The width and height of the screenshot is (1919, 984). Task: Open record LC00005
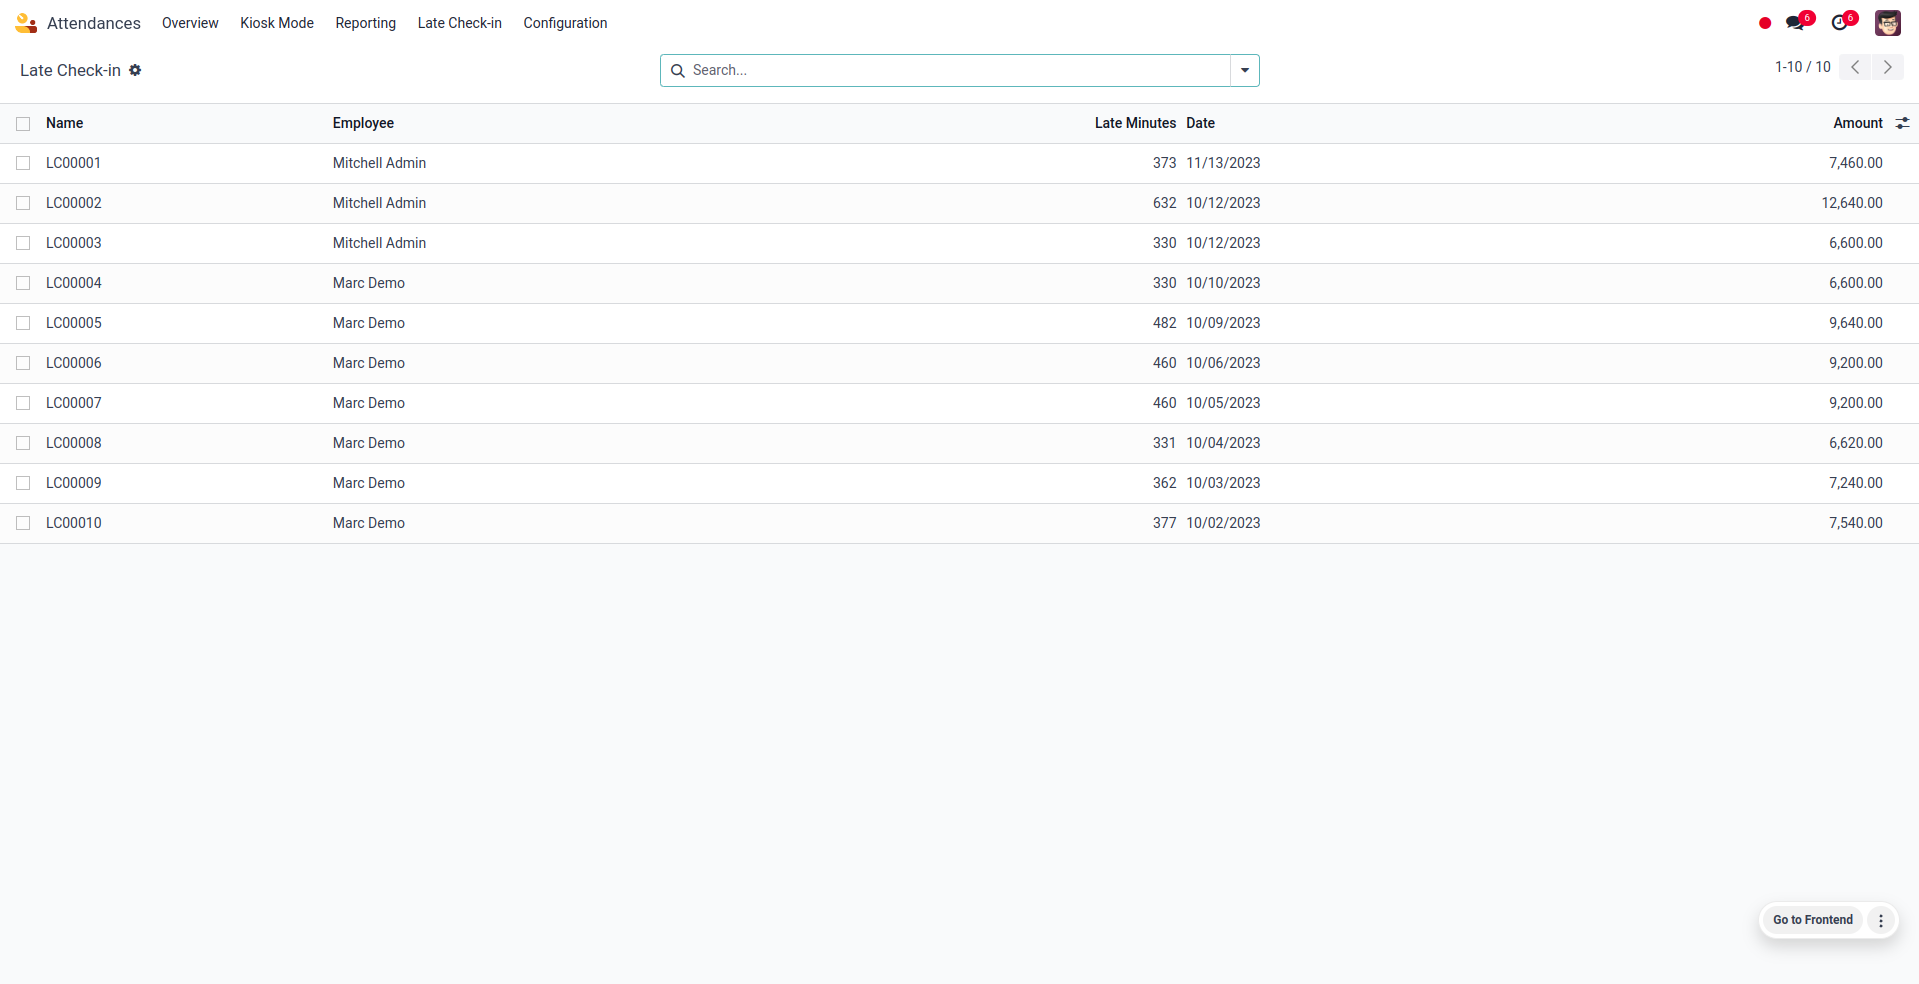point(74,323)
